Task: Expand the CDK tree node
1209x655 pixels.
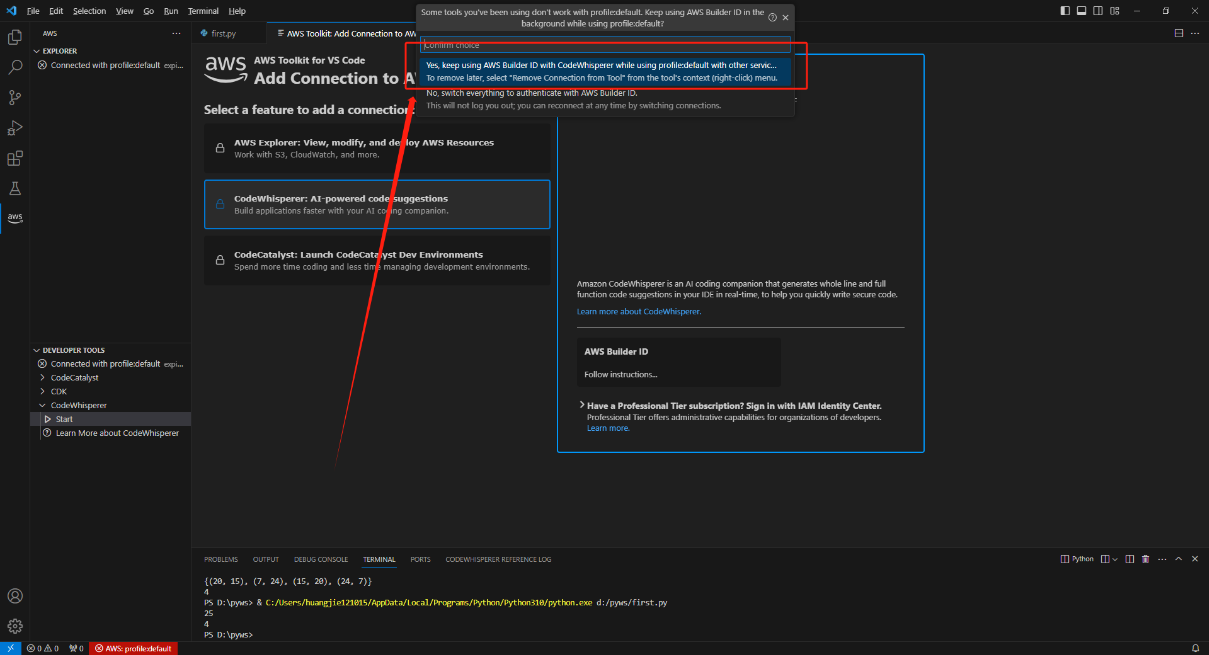Action: (42, 391)
